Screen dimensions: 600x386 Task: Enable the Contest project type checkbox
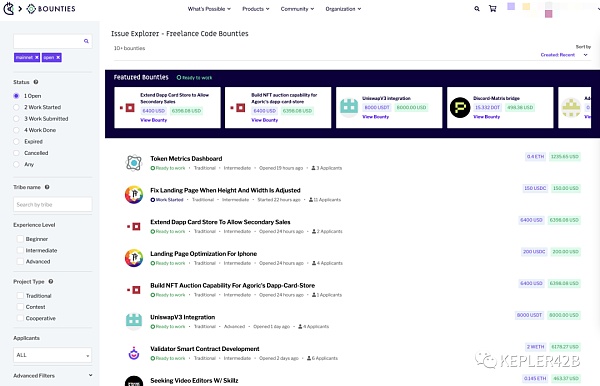coord(20,307)
